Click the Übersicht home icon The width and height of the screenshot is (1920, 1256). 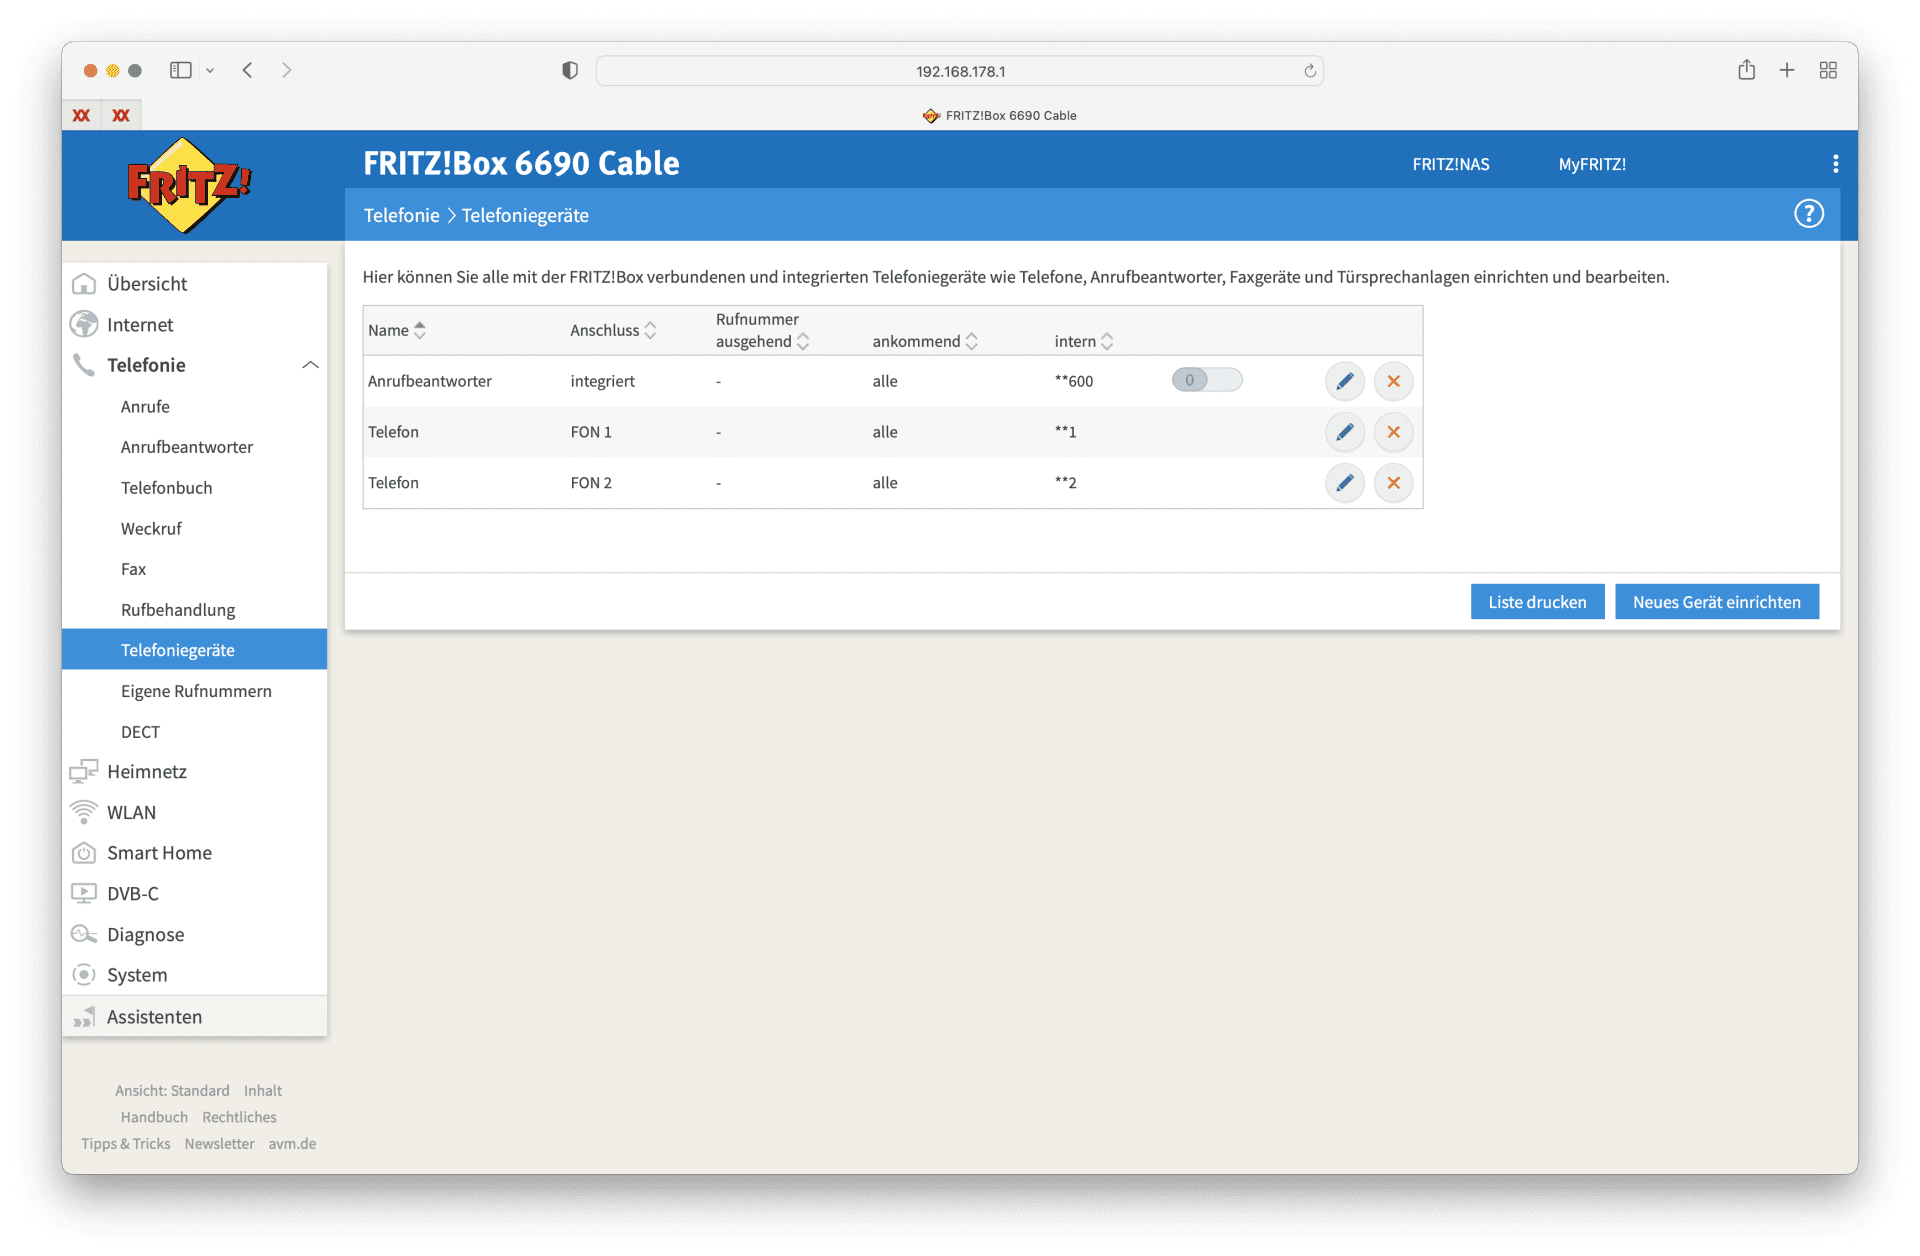coord(84,284)
